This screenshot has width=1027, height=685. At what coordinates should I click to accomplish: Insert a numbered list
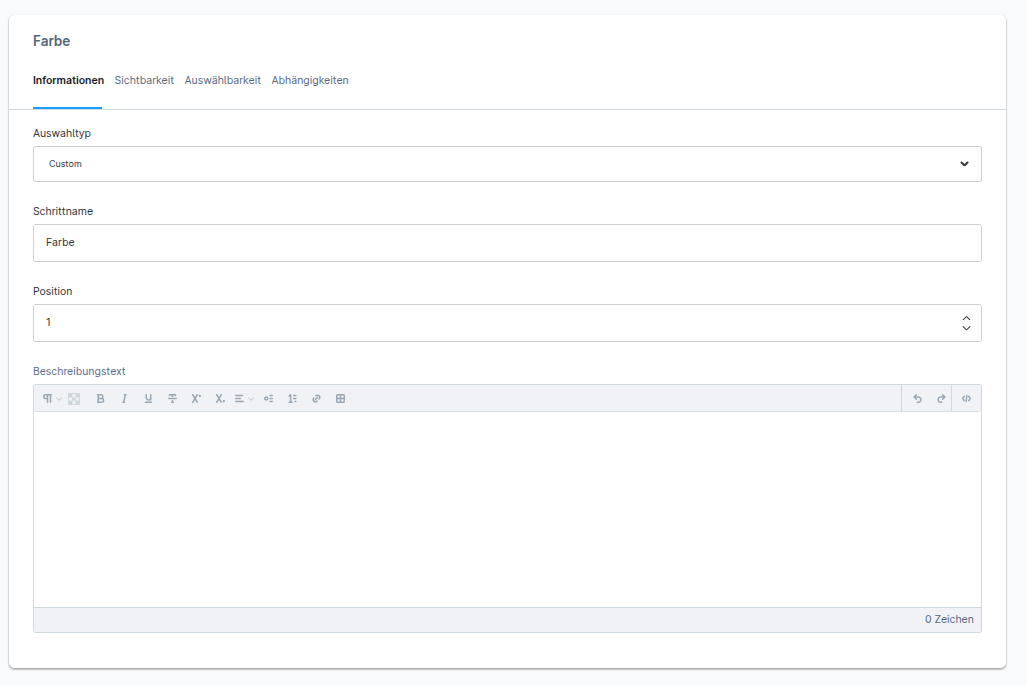pos(292,399)
